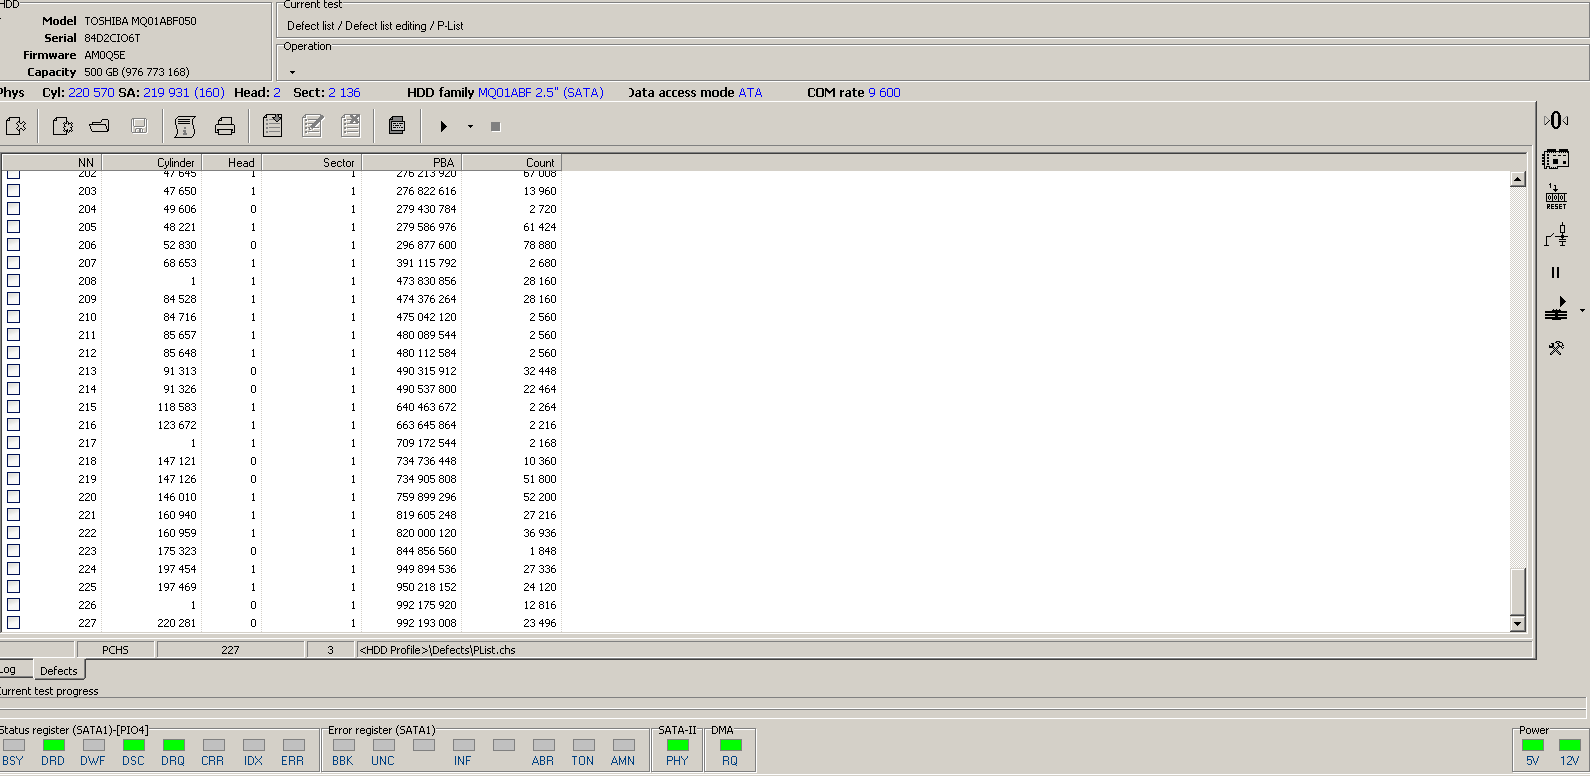Open the folder icon in the toolbar
The width and height of the screenshot is (1590, 776).
99,126
